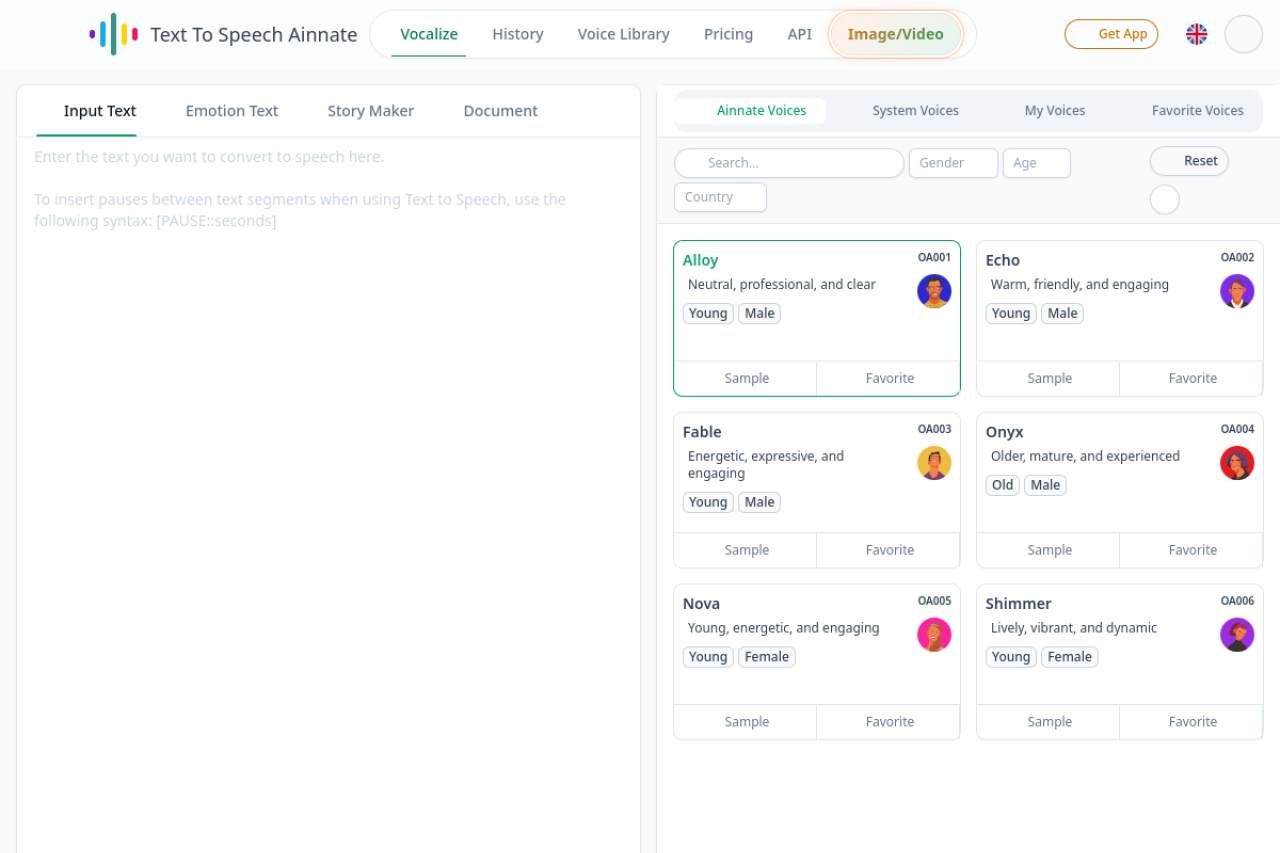Select the Alloy voice name

click(x=700, y=260)
